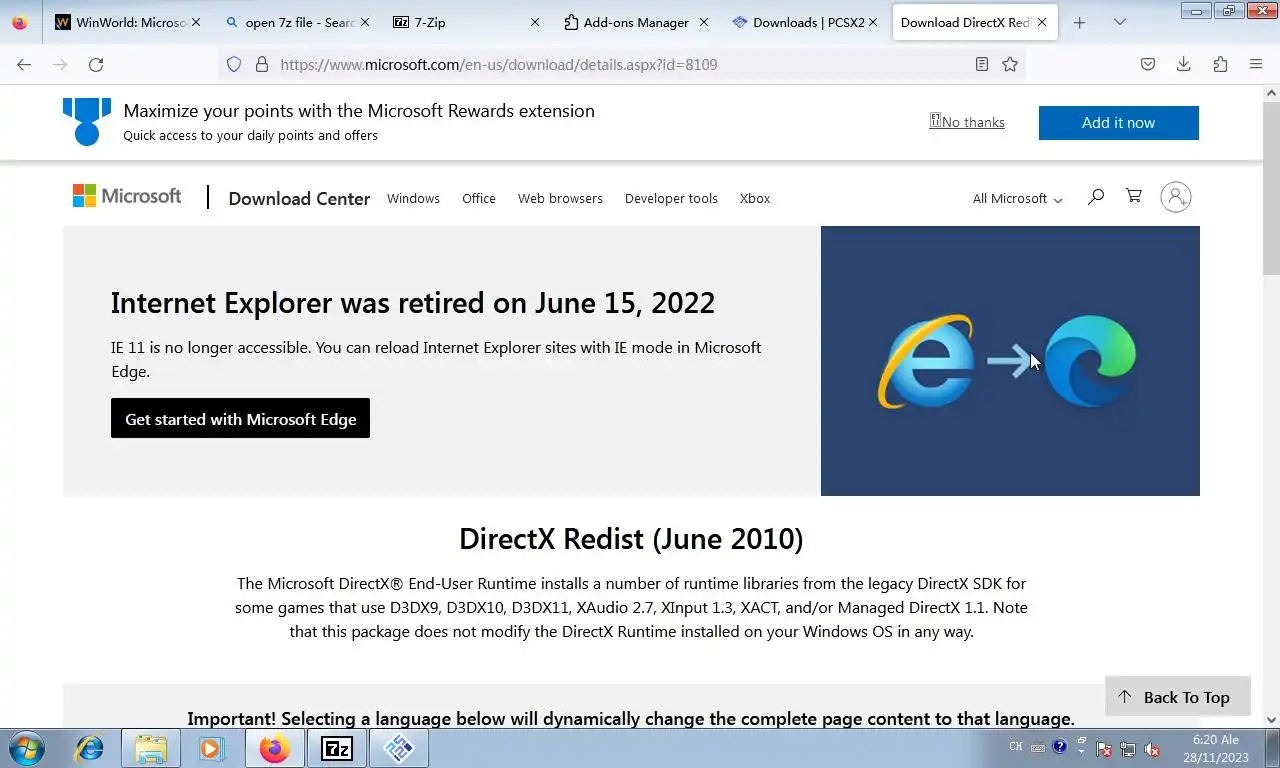List all tabs with the chevron
This screenshot has width=1280, height=768.
pos(1120,22)
